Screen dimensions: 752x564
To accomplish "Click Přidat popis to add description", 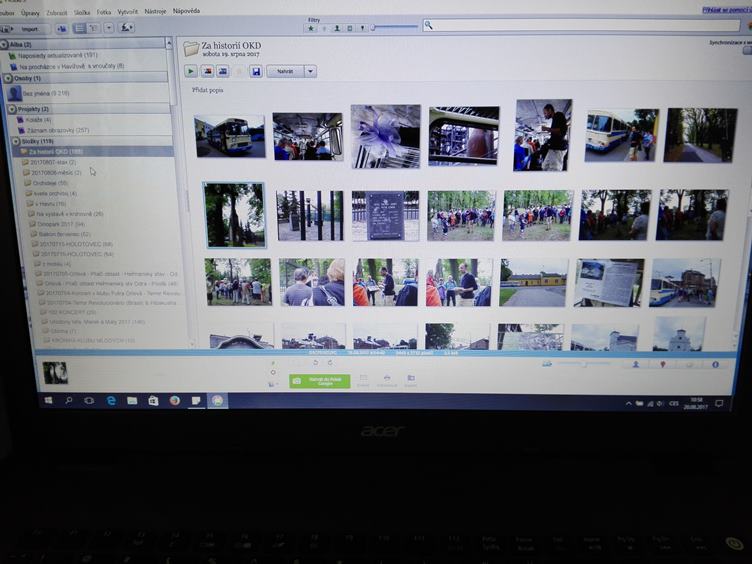I will click(208, 90).
